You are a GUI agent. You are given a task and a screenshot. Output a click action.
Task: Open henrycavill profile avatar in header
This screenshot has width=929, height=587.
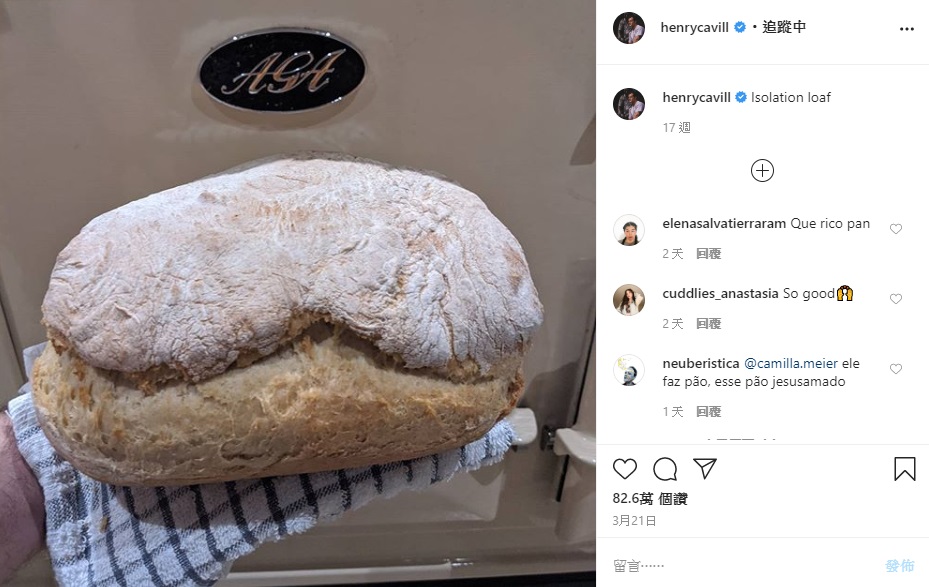[x=629, y=28]
